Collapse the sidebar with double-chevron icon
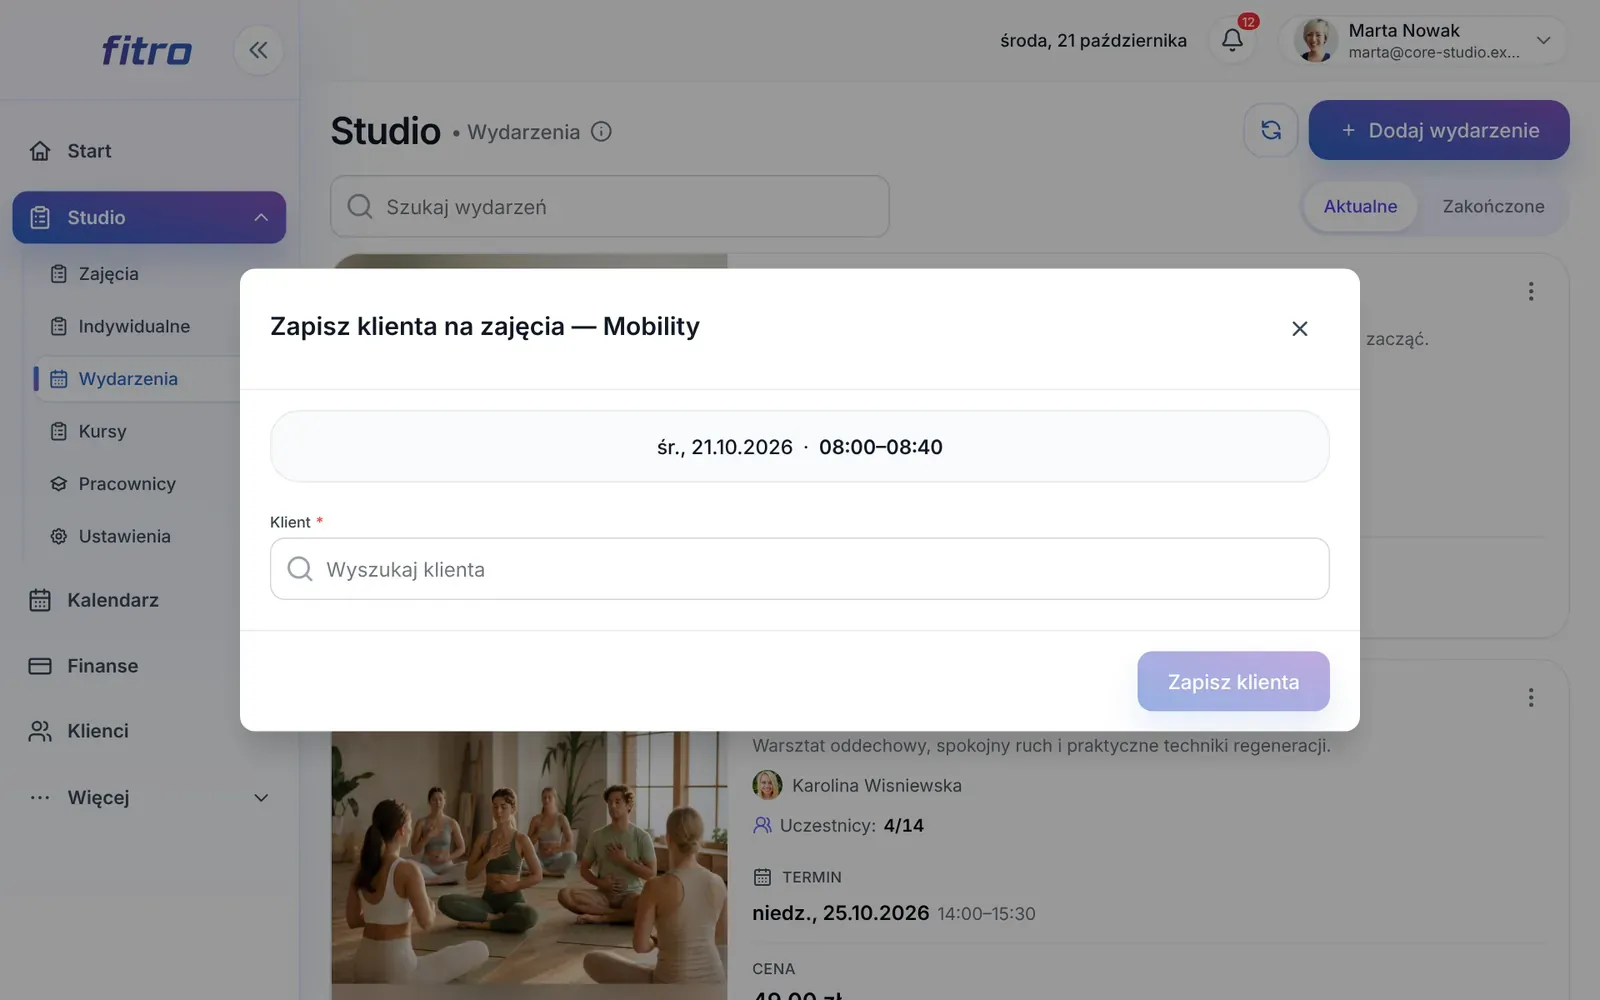This screenshot has height=1000, width=1600. [258, 50]
